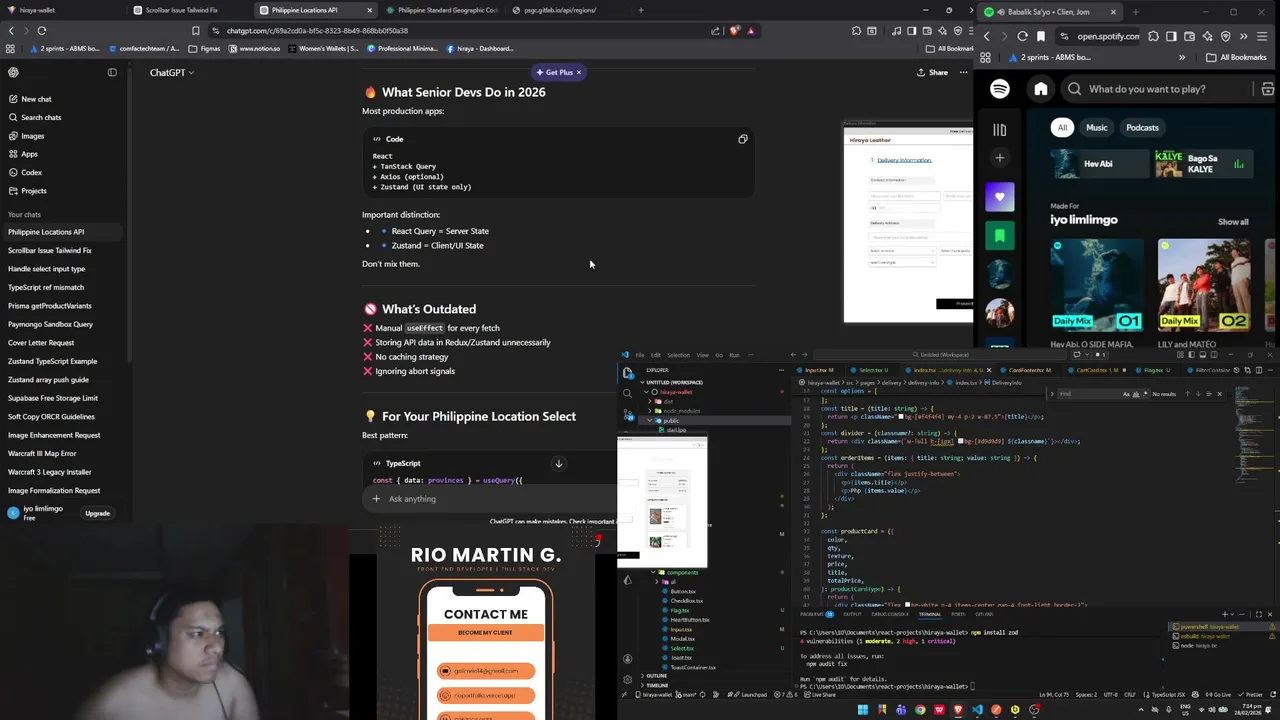
Task: Open ChatGPT conversation more options icon
Action: pyautogui.click(x=963, y=72)
